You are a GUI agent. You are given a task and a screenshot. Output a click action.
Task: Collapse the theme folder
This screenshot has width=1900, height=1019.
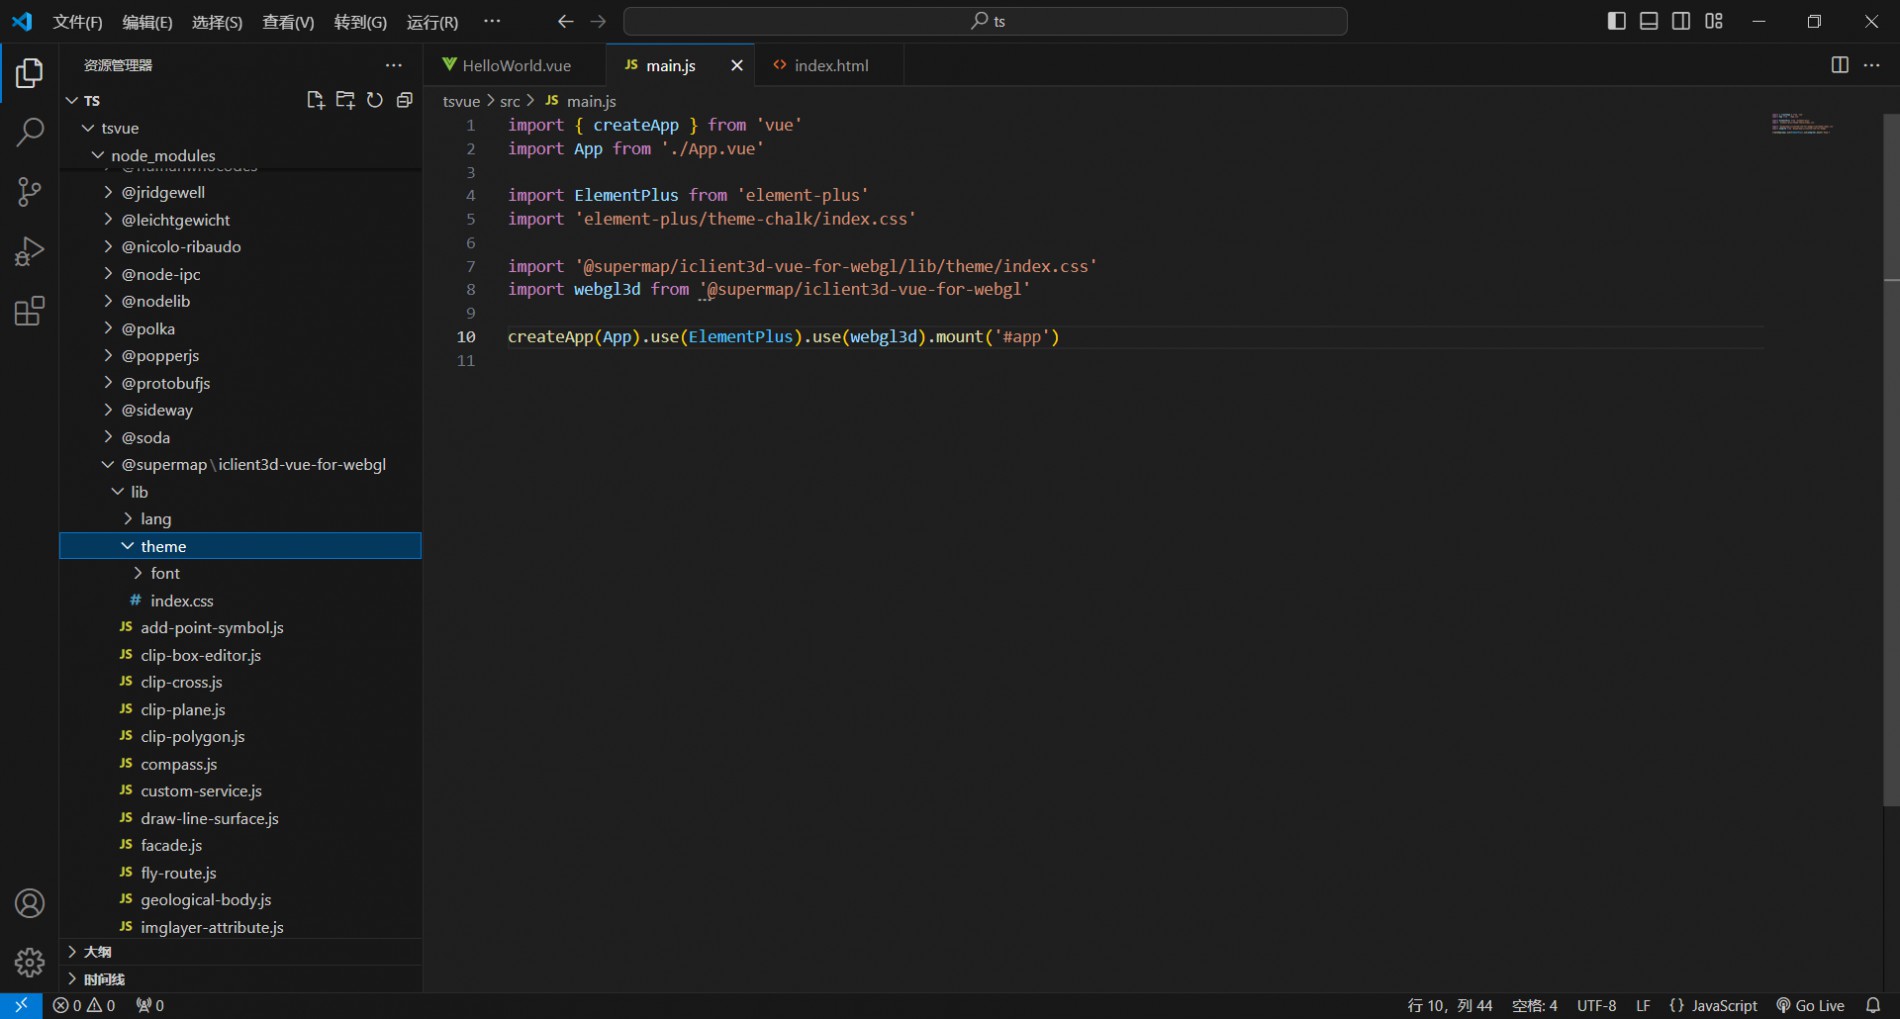pyautogui.click(x=128, y=546)
